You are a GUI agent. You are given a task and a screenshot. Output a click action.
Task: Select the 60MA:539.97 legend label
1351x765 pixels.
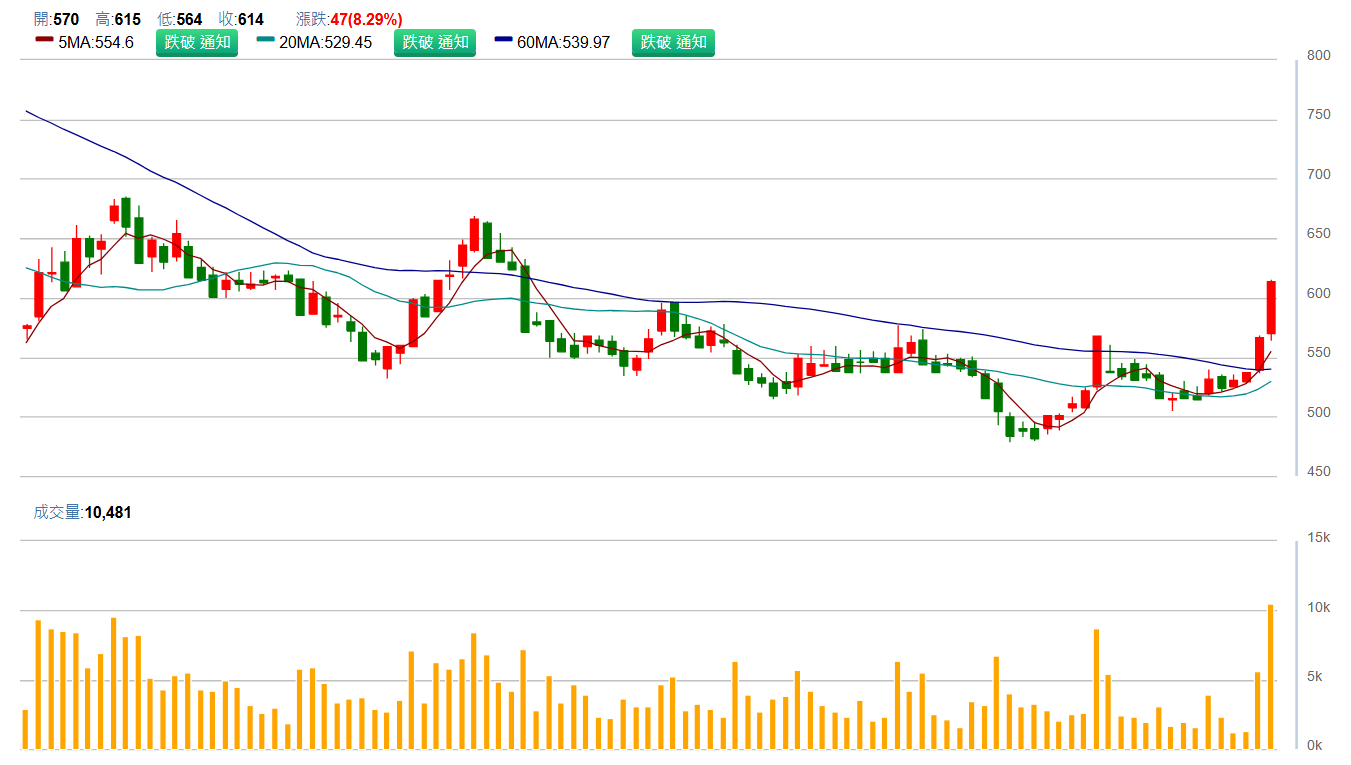(563, 42)
